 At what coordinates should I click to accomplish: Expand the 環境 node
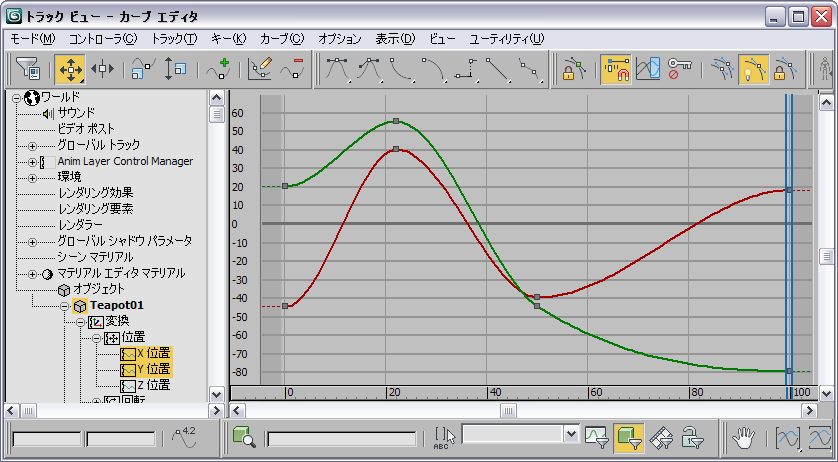33,178
